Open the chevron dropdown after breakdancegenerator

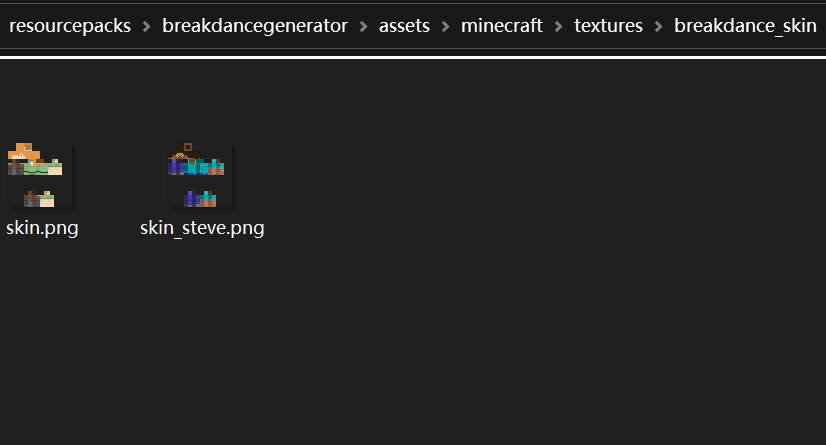coord(363,26)
